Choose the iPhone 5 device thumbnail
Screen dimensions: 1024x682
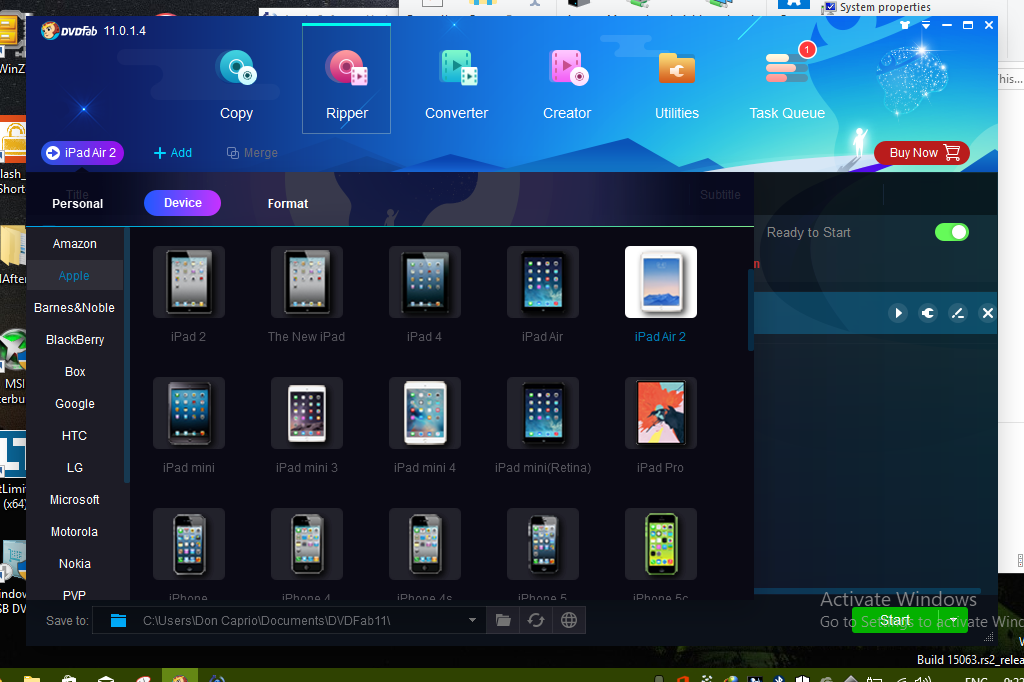(x=543, y=544)
